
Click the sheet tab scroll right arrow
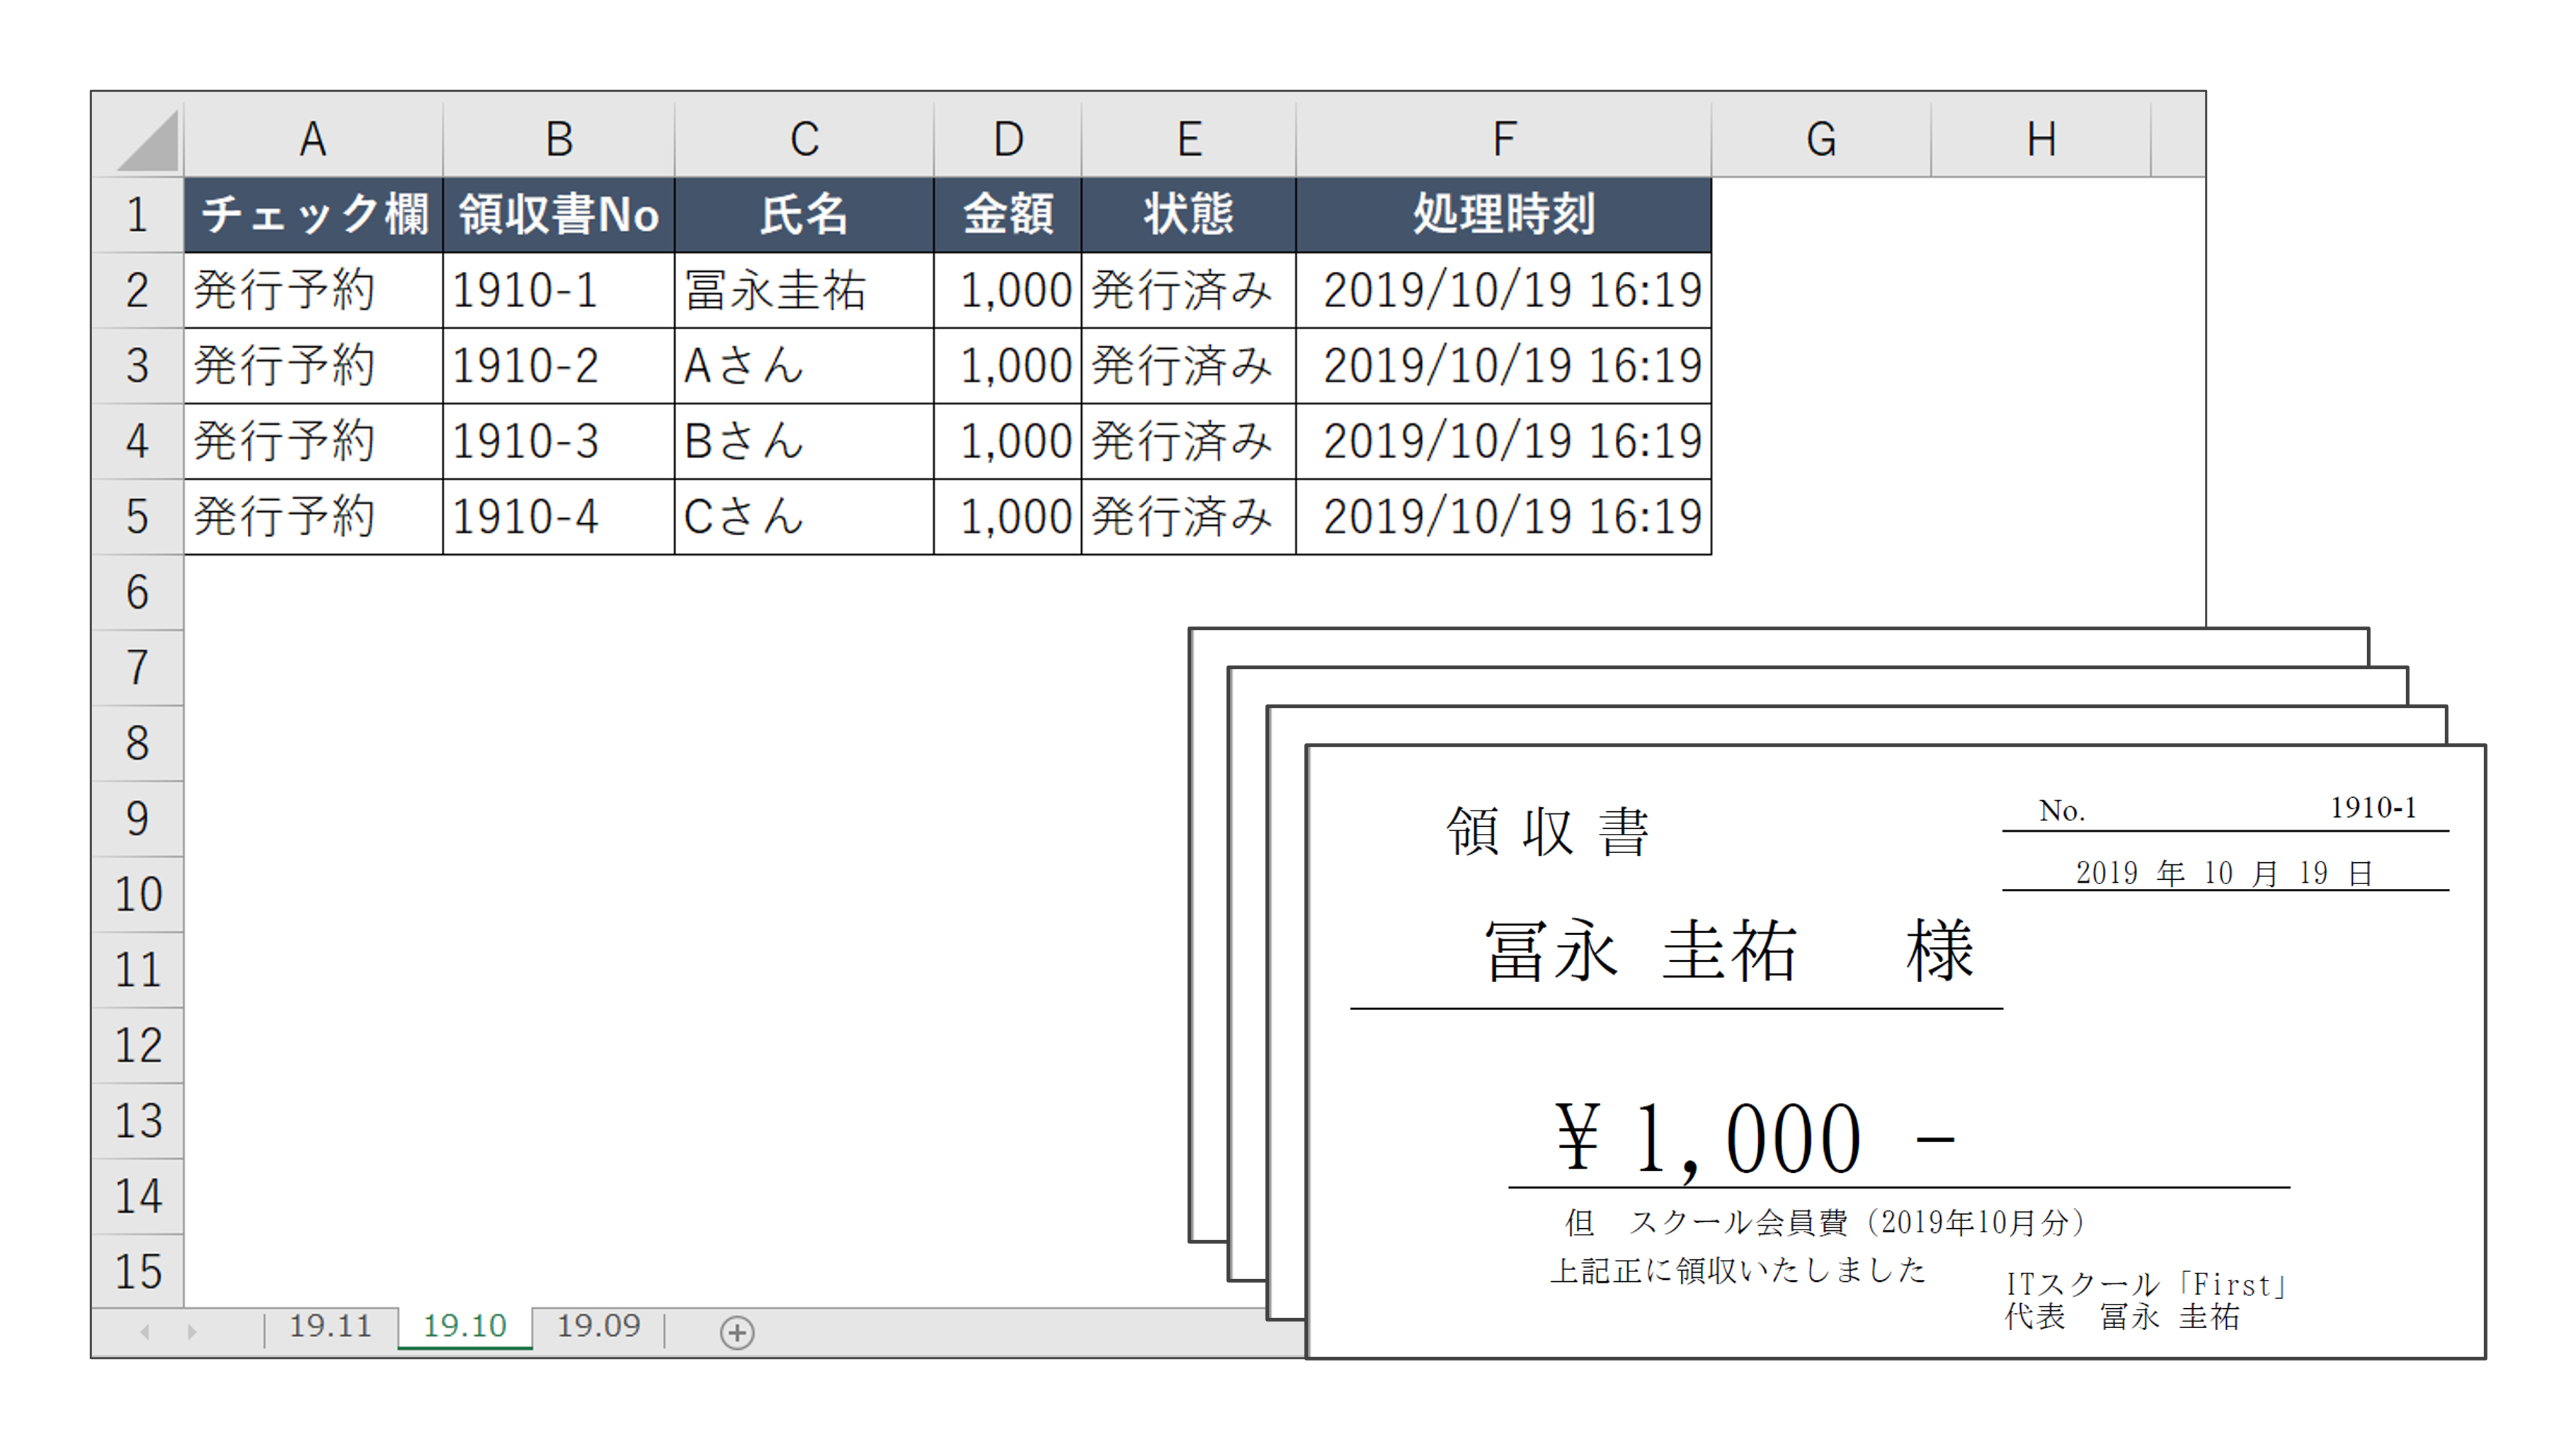(x=192, y=1332)
